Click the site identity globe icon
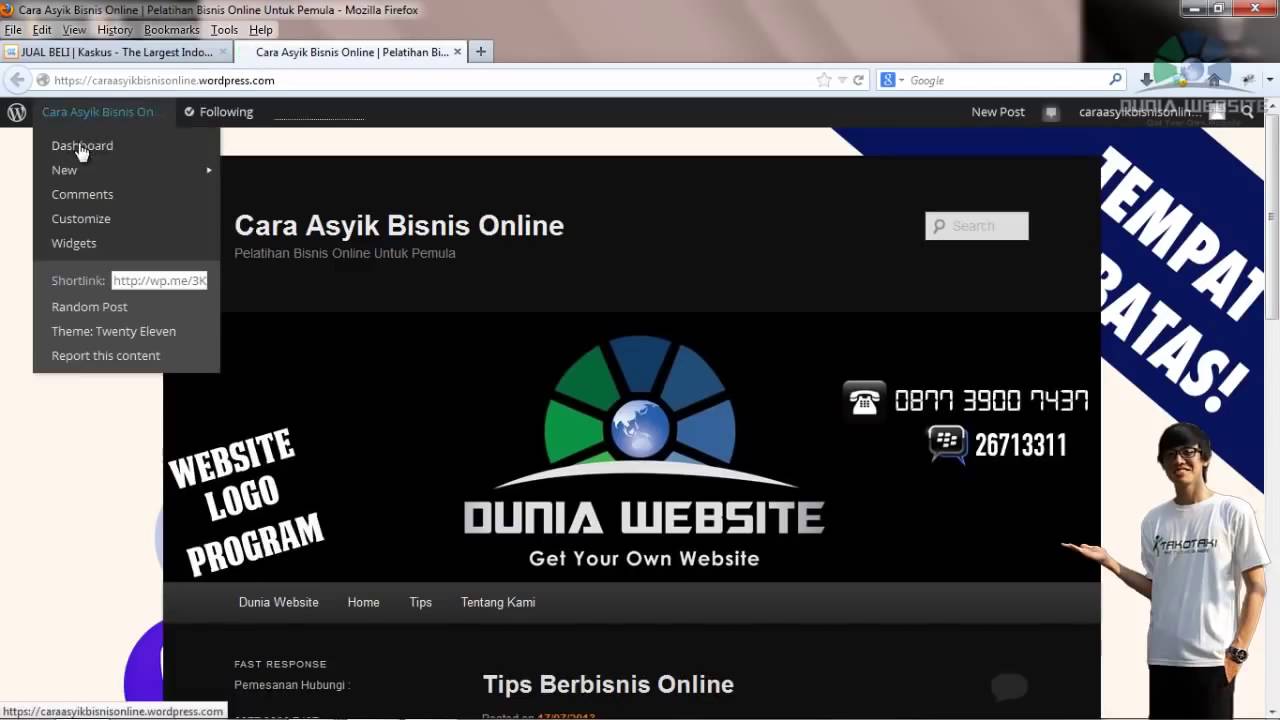This screenshot has height=720, width=1280. 43,80
